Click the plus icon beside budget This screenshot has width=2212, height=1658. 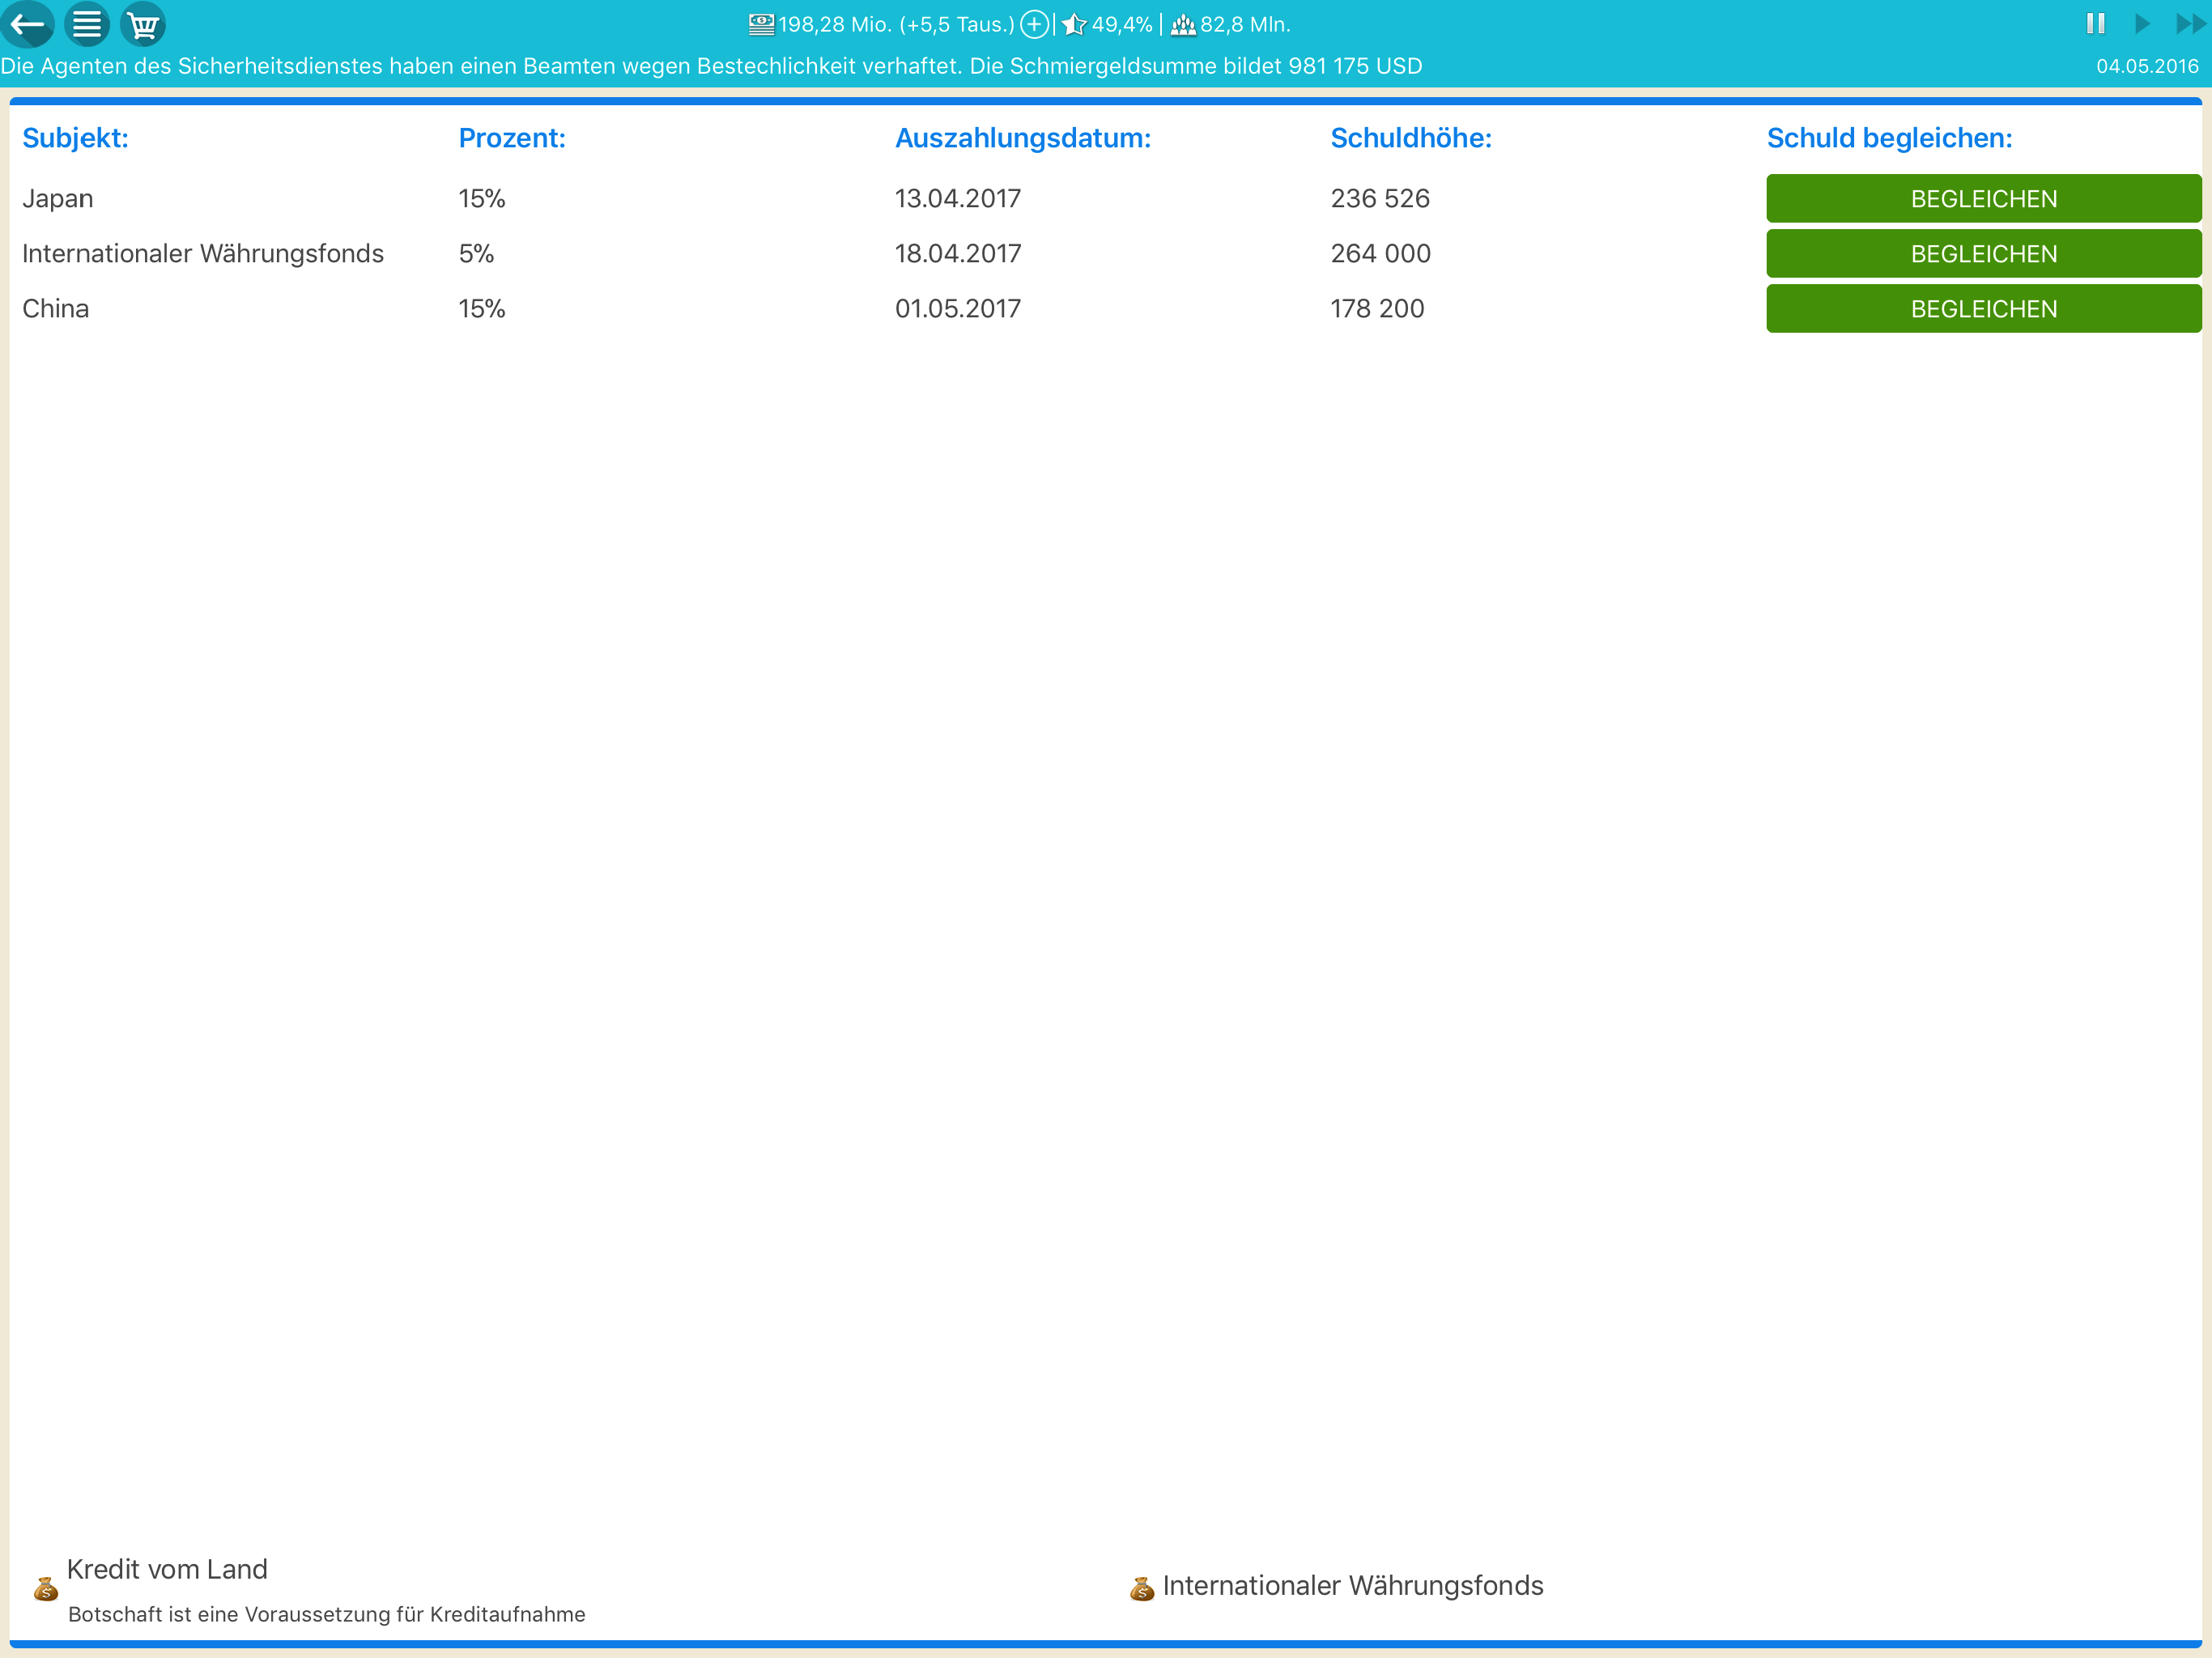1035,24
